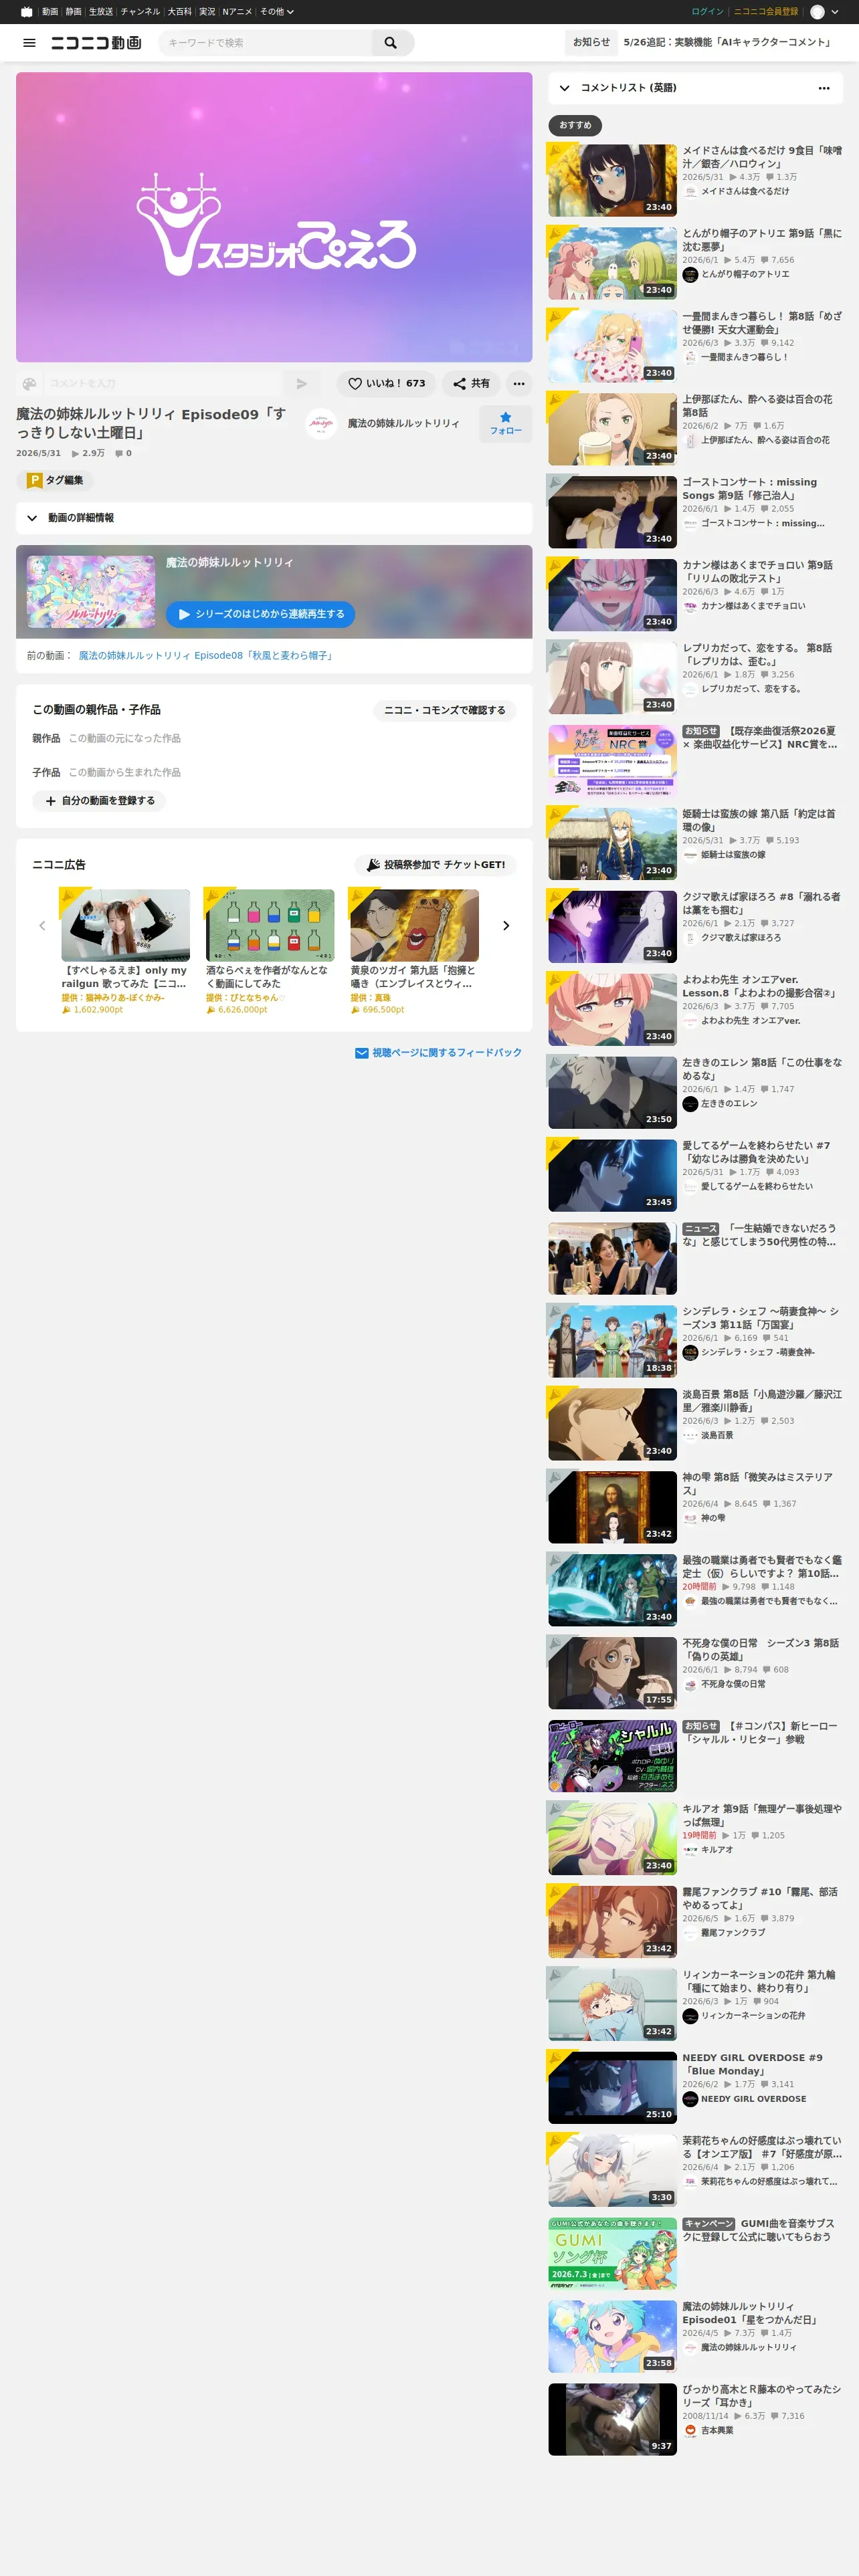Click the 魔法の姉妹ルルットリリィ channel avatar

click(x=320, y=424)
